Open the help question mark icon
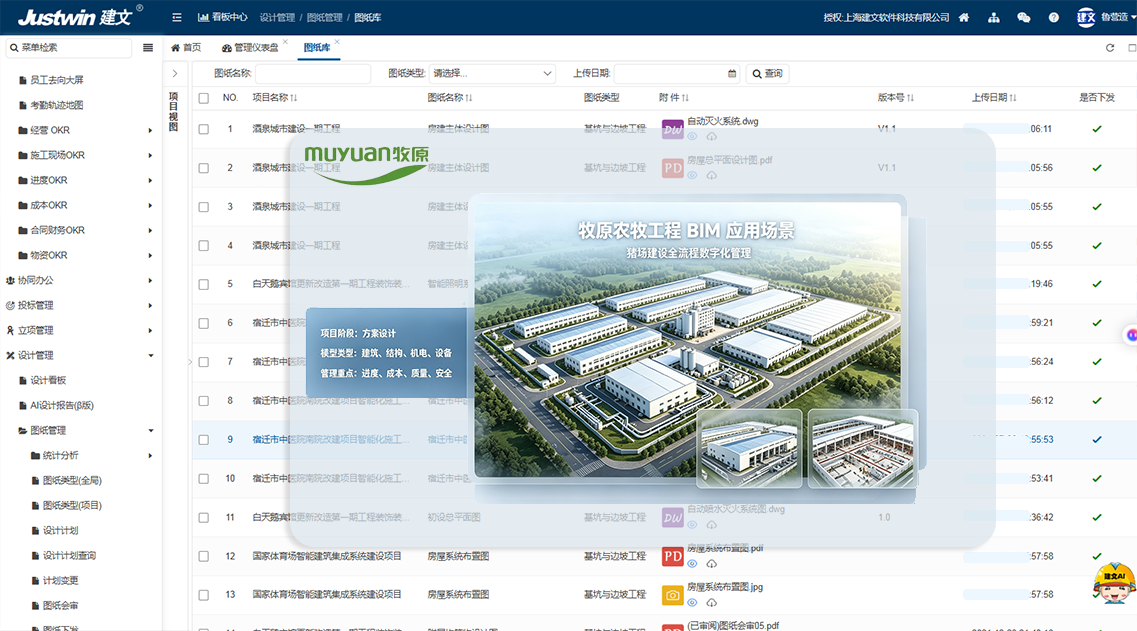The width and height of the screenshot is (1137, 631). pyautogui.click(x=1054, y=17)
